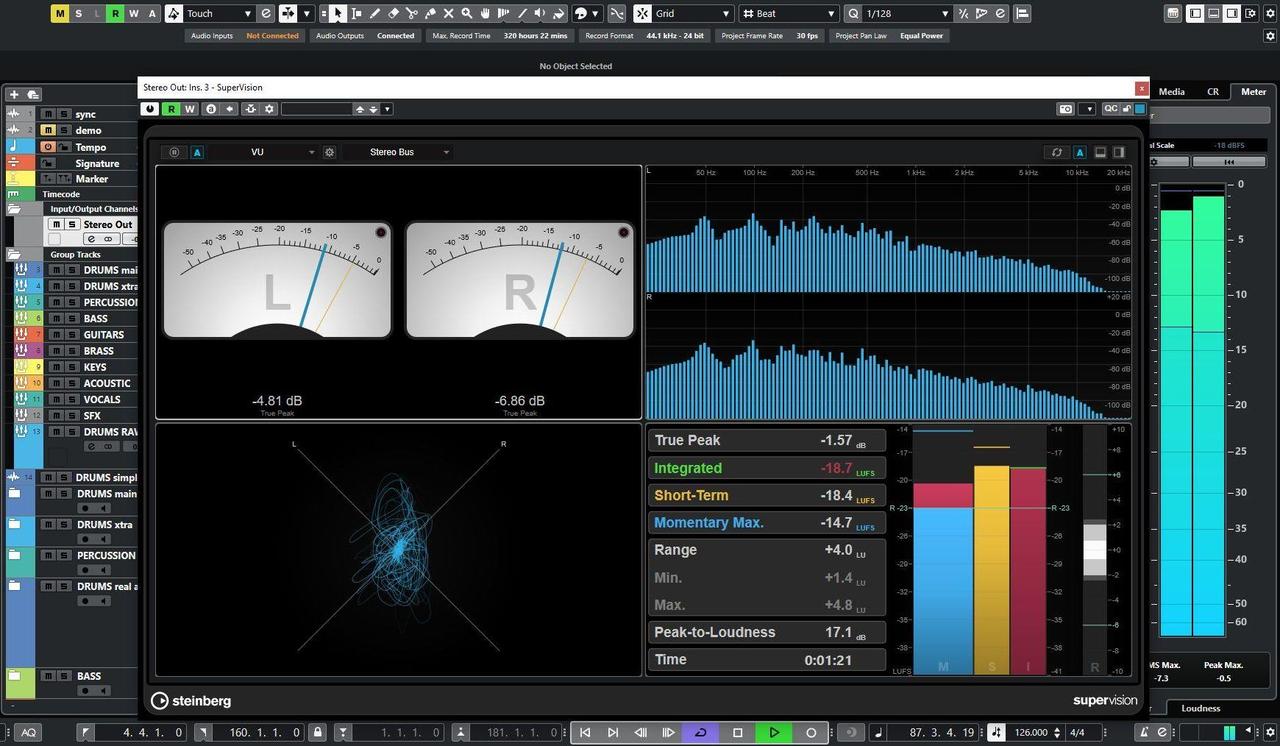Click SuperVision module settings gear icon
Viewport: 1280px width, 746px height.
click(329, 152)
